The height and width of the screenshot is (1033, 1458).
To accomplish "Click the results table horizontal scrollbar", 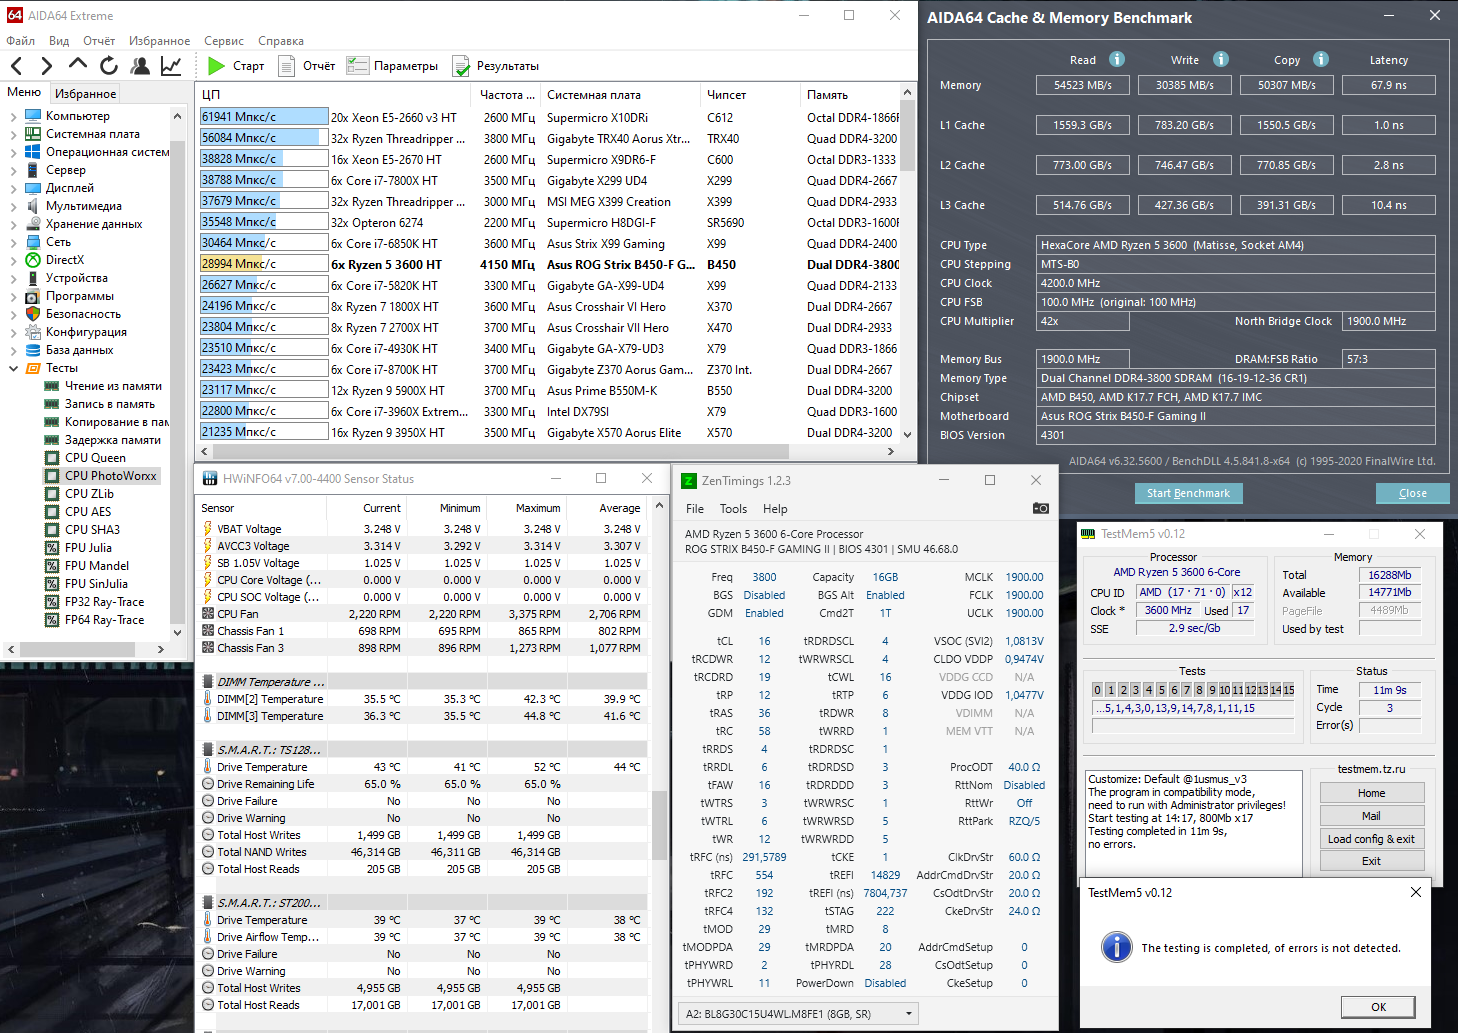I will click(x=548, y=452).
